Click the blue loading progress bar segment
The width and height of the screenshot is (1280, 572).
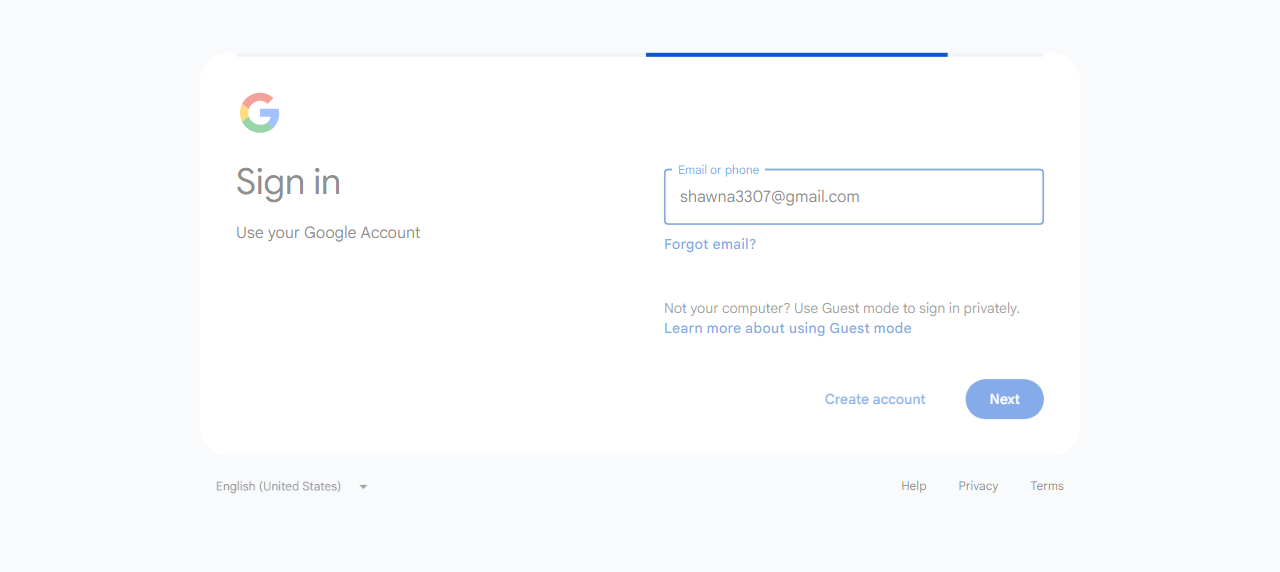pyautogui.click(x=797, y=55)
